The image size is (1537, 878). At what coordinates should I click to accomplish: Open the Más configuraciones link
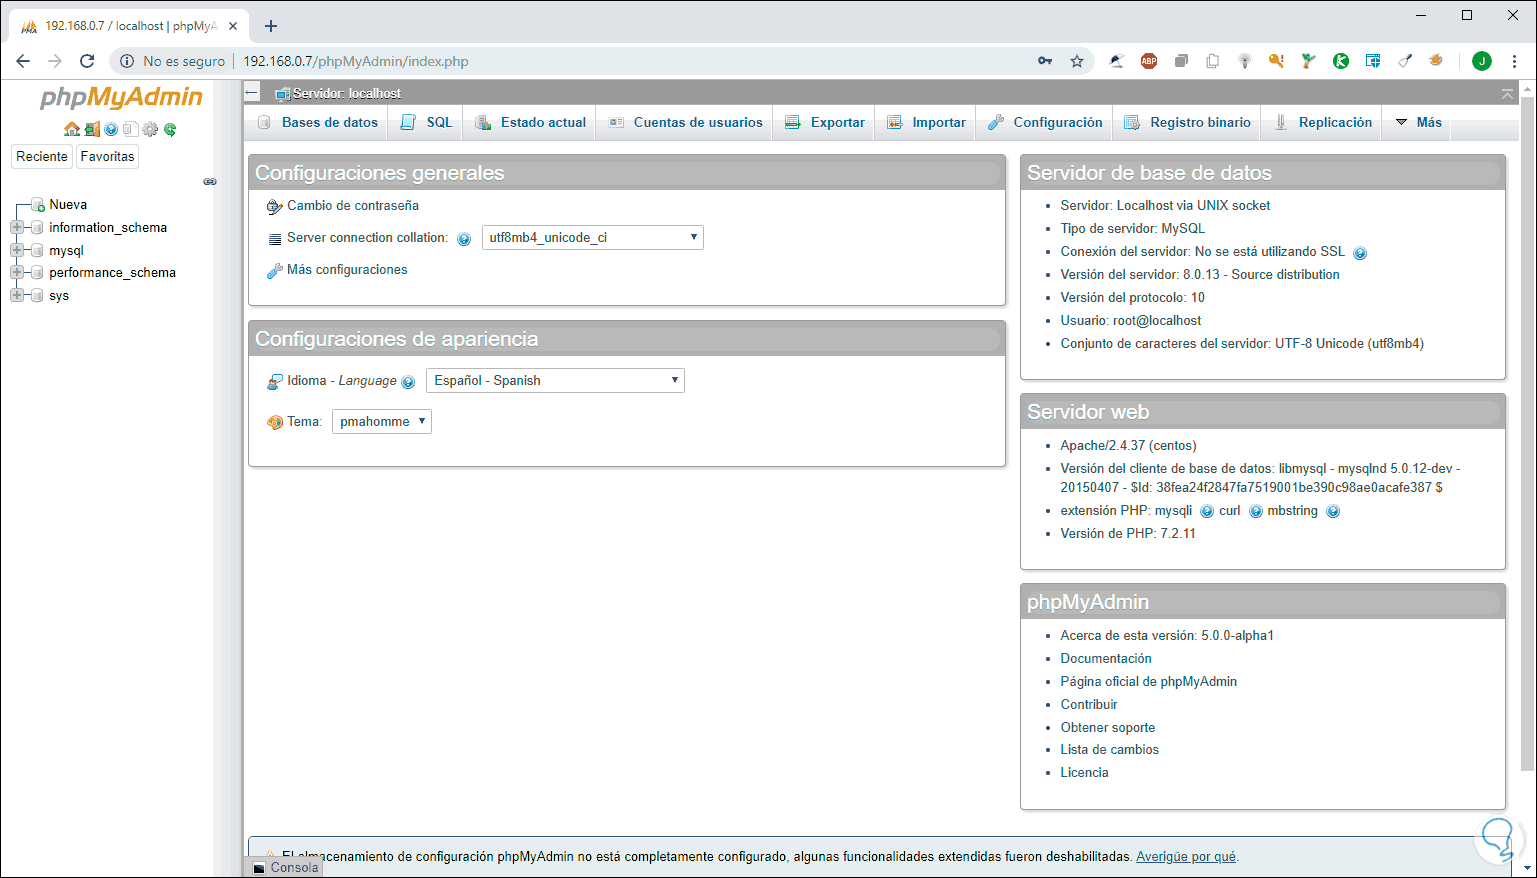347,270
